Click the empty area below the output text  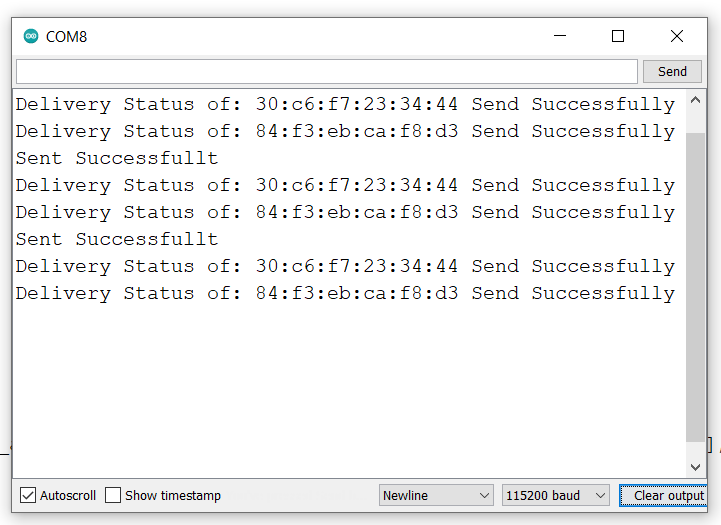(345, 390)
